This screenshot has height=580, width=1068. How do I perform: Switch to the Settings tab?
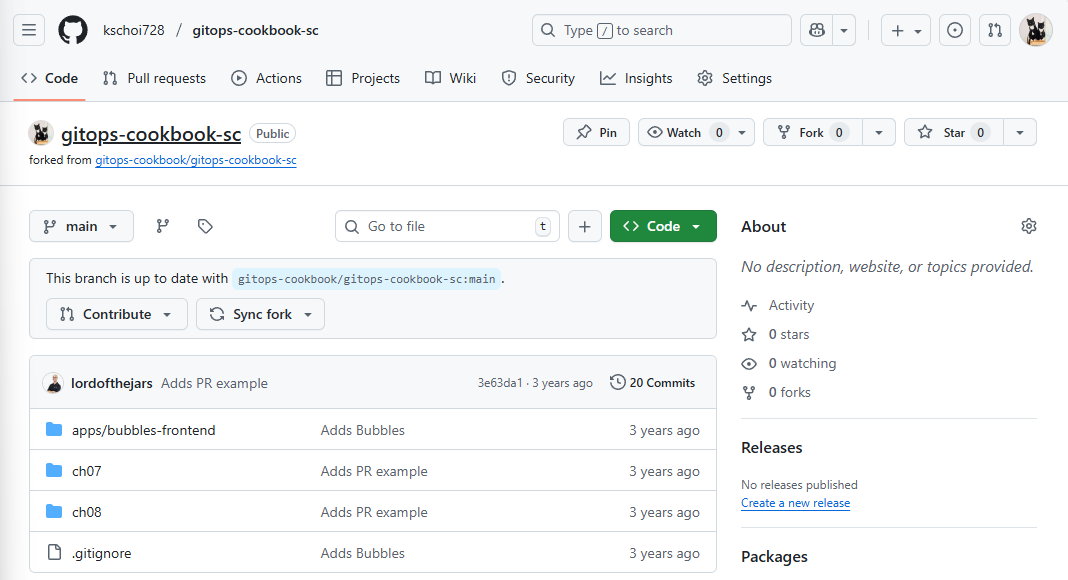point(734,78)
